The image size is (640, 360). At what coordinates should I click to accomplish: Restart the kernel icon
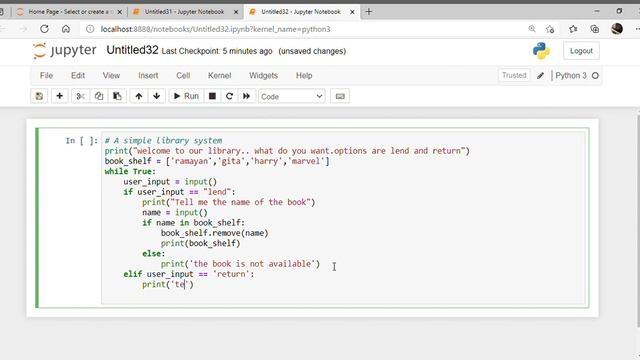point(229,96)
